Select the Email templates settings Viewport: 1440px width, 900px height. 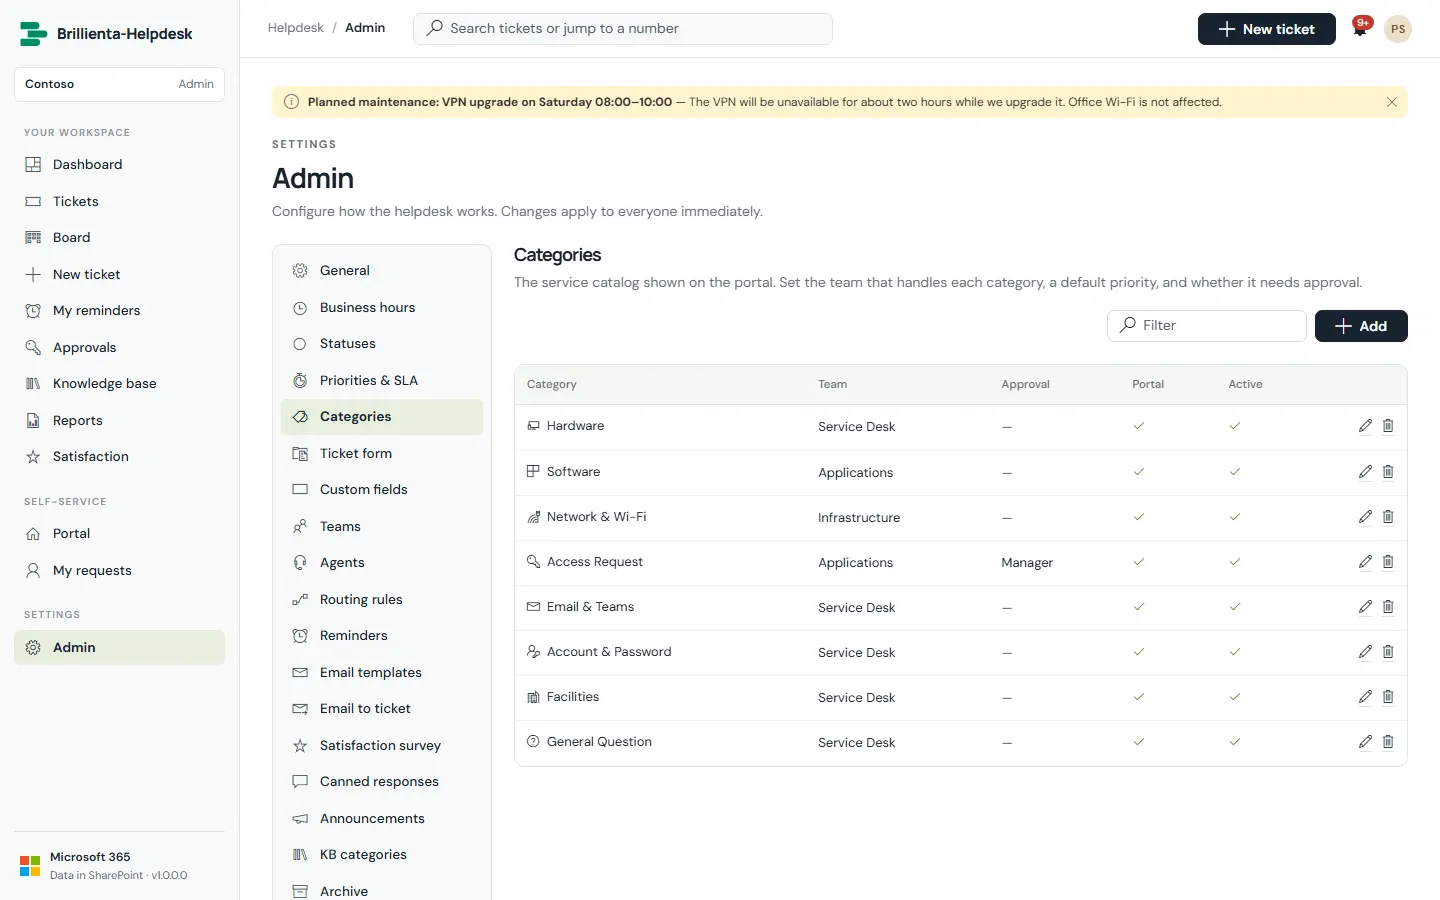pos(382,673)
